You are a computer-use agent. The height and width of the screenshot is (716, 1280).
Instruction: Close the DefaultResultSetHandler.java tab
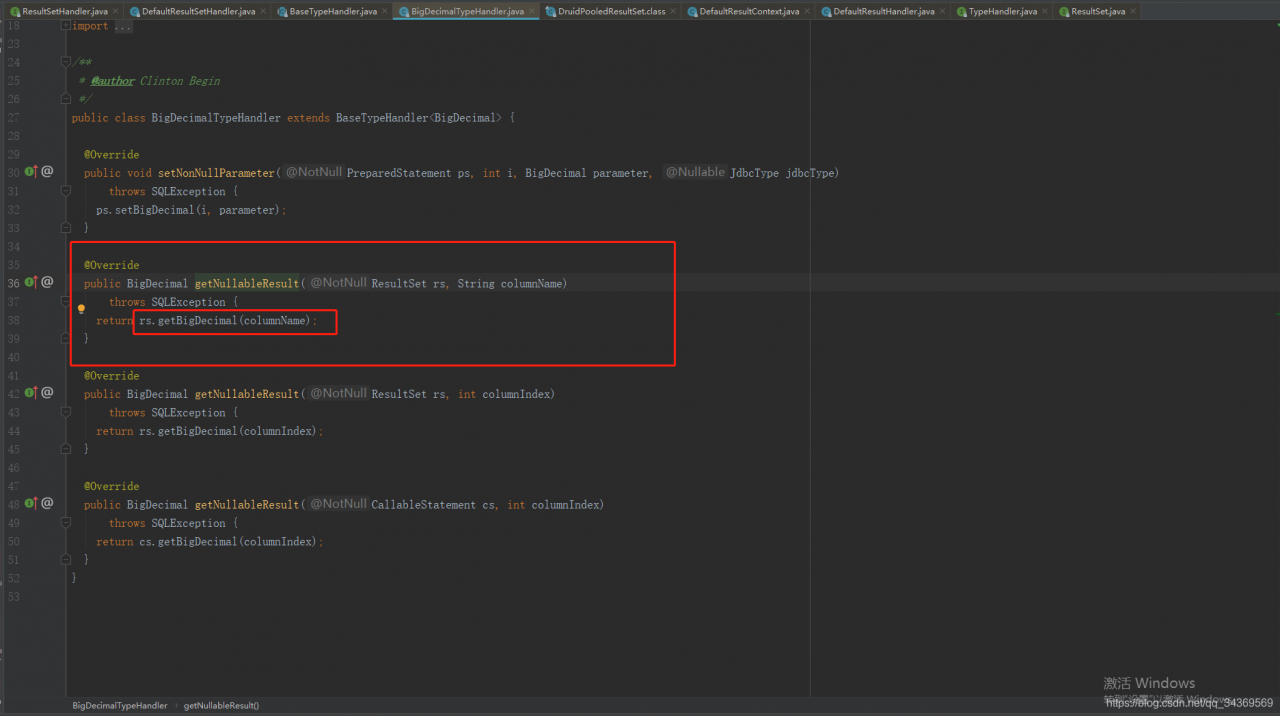(264, 11)
